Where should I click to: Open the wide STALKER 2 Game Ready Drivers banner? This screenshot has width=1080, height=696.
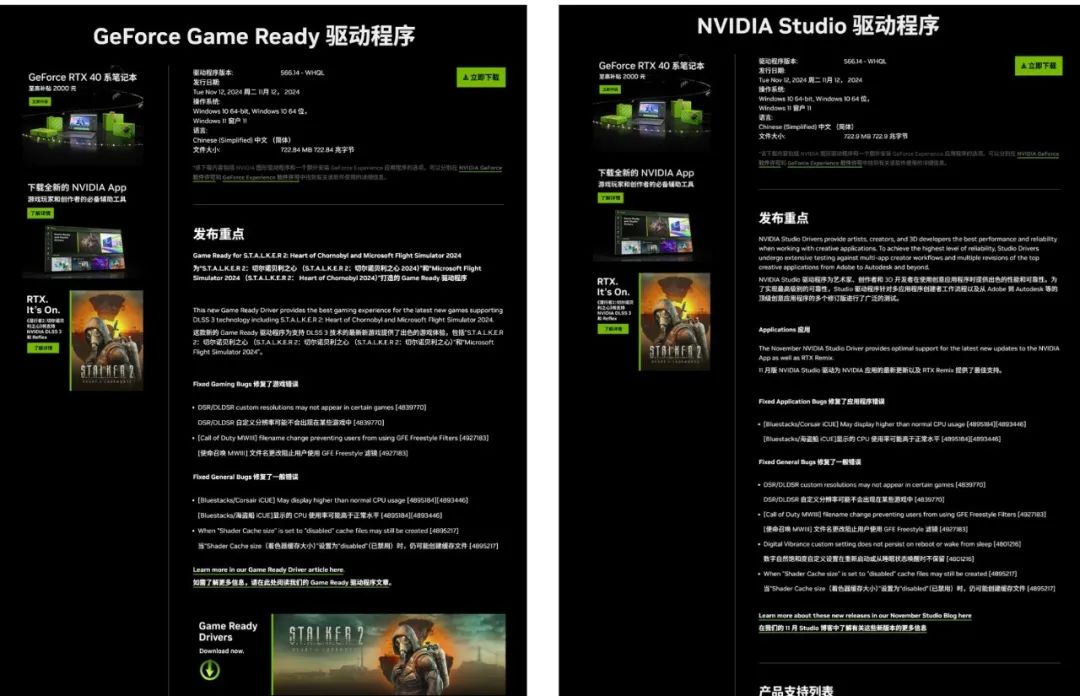pyautogui.click(x=389, y=654)
